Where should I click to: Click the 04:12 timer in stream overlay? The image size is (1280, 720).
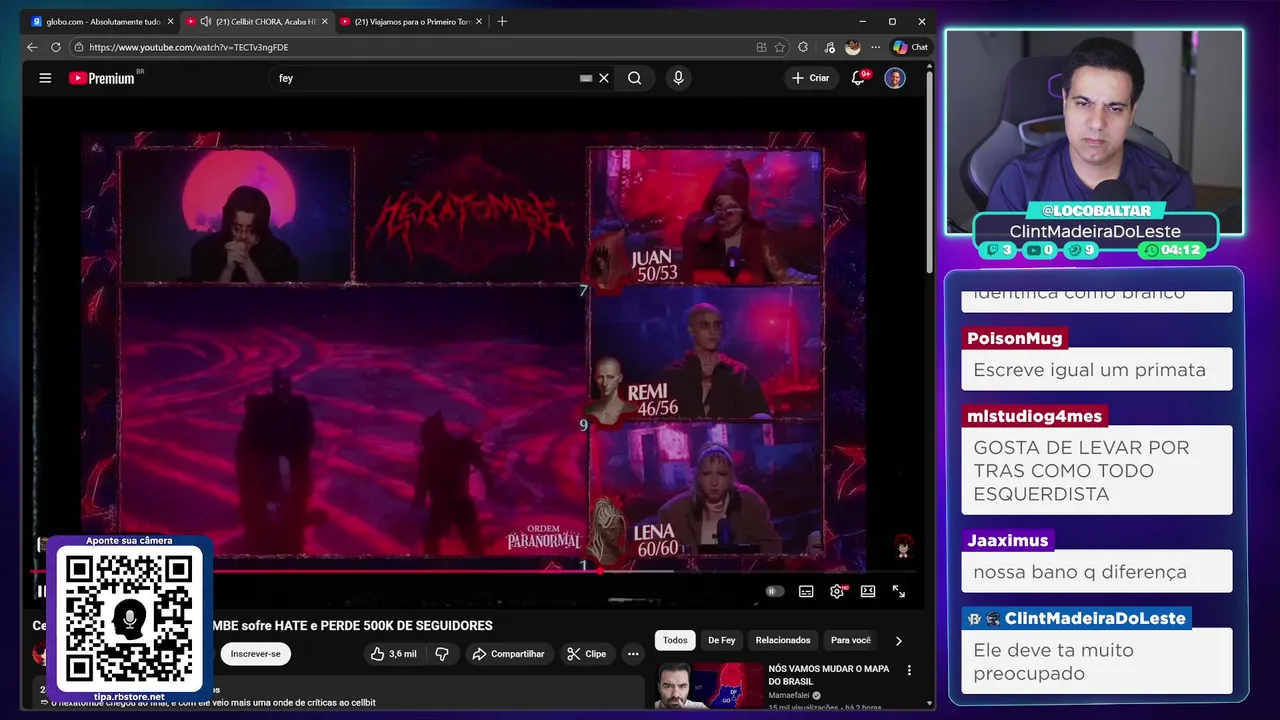(x=1174, y=250)
